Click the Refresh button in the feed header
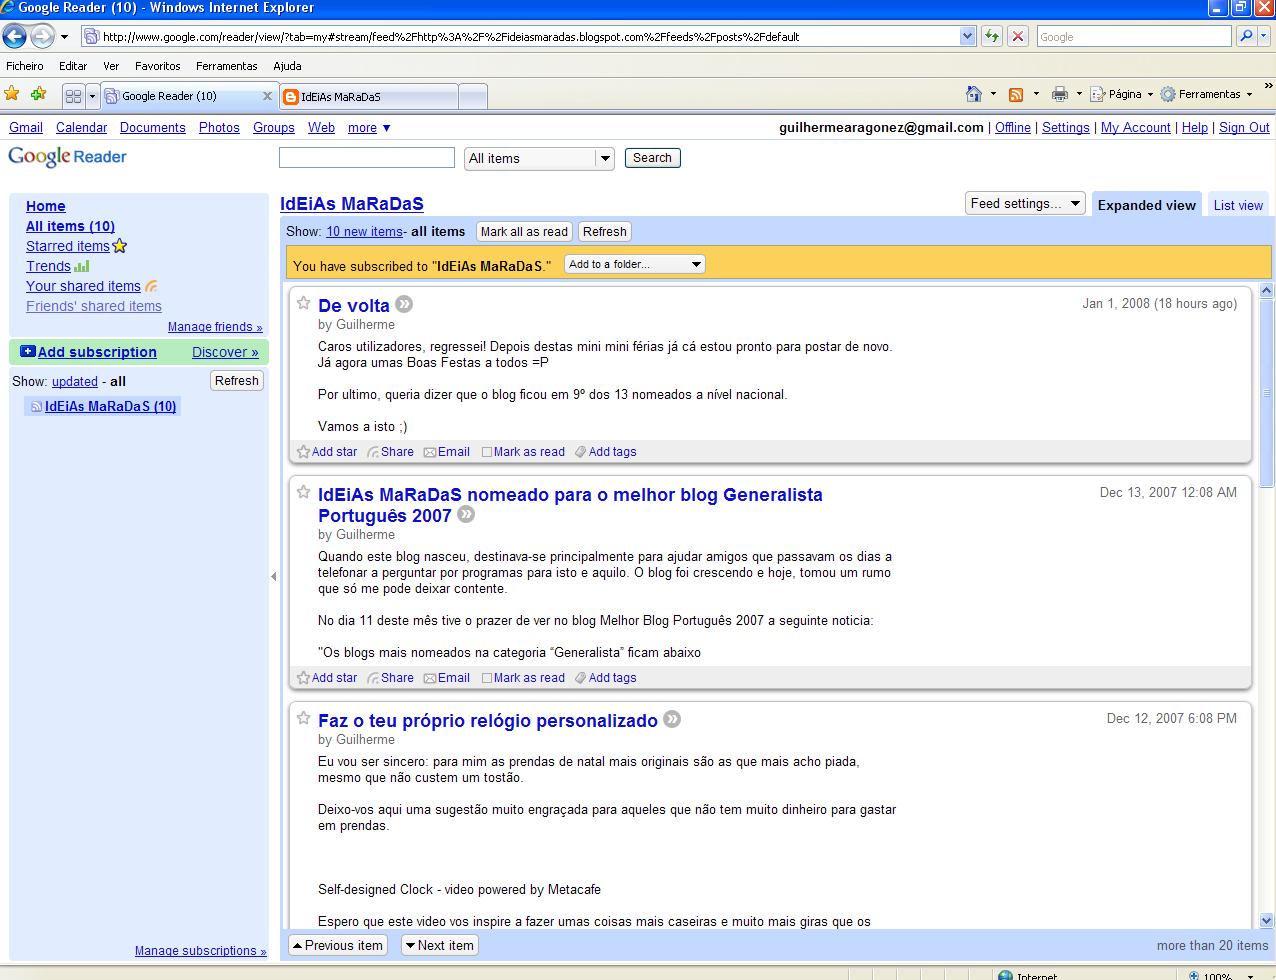 (605, 232)
